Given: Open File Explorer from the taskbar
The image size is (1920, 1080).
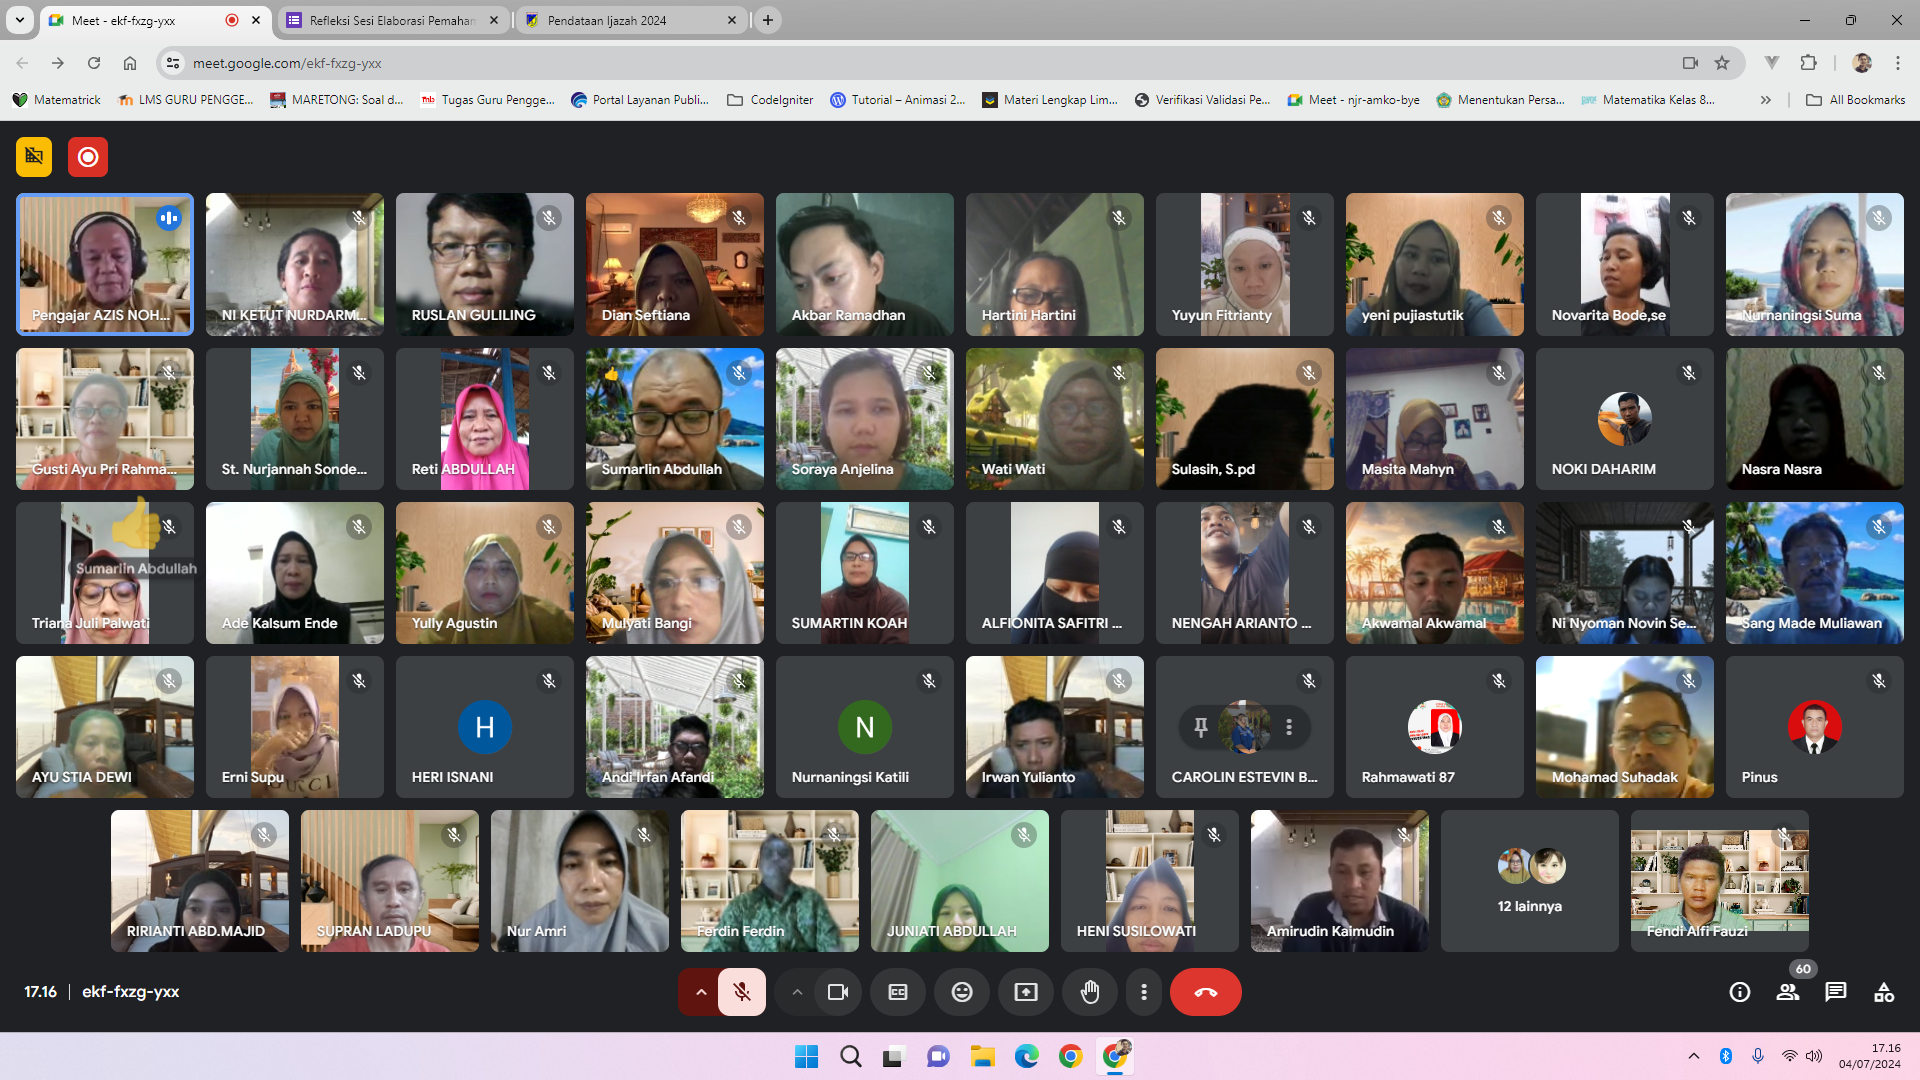Looking at the screenshot, I should [982, 1056].
